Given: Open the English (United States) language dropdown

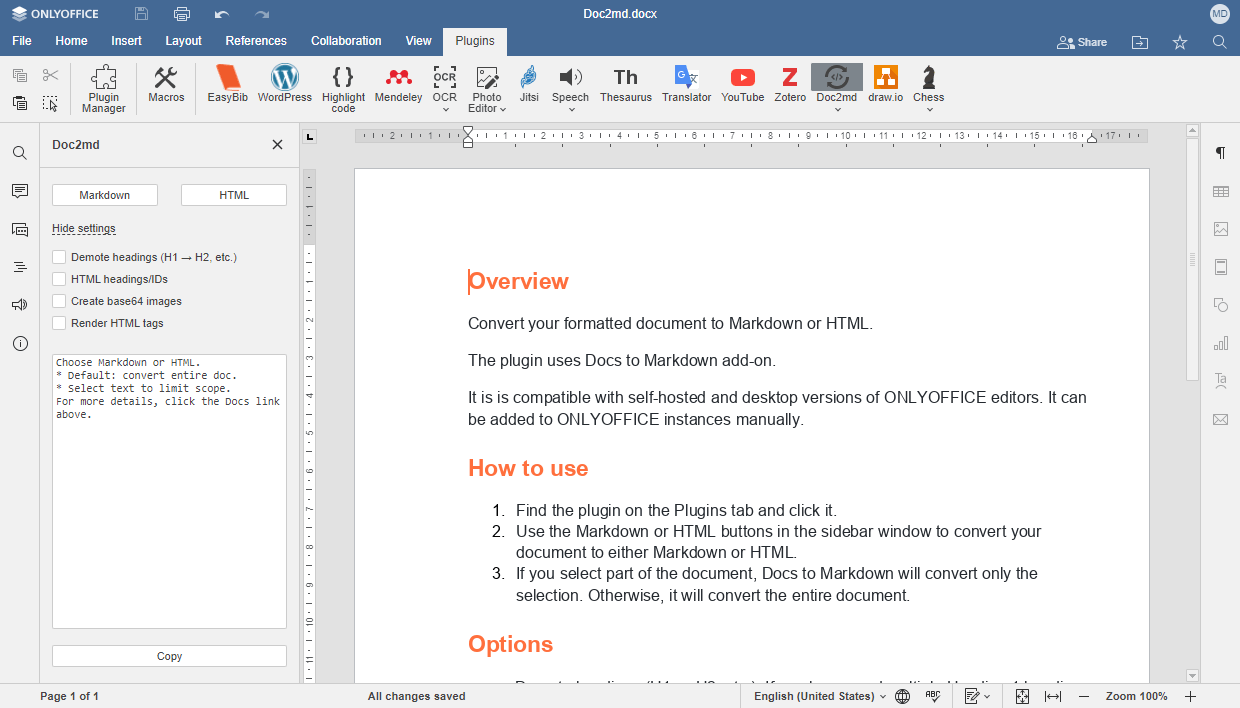Looking at the screenshot, I should click(x=820, y=696).
